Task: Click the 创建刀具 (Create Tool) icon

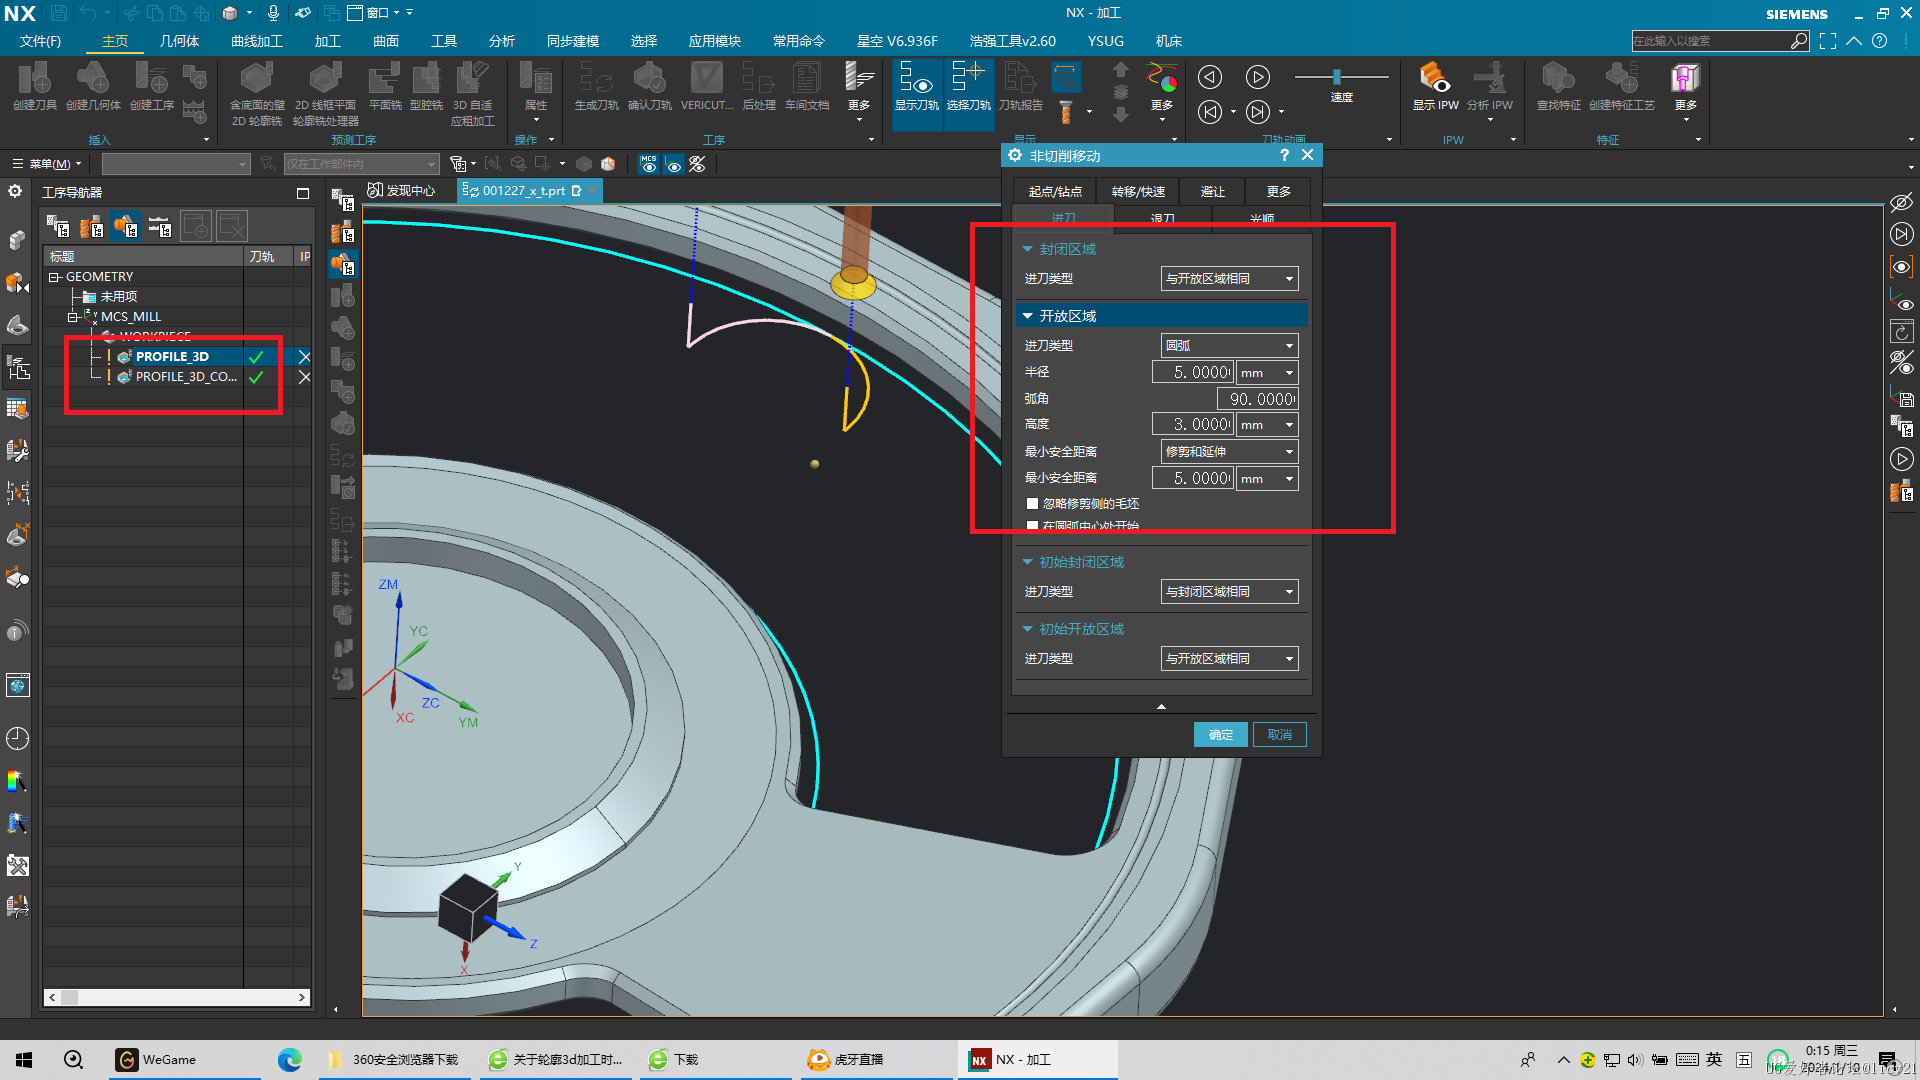Action: pyautogui.click(x=35, y=86)
